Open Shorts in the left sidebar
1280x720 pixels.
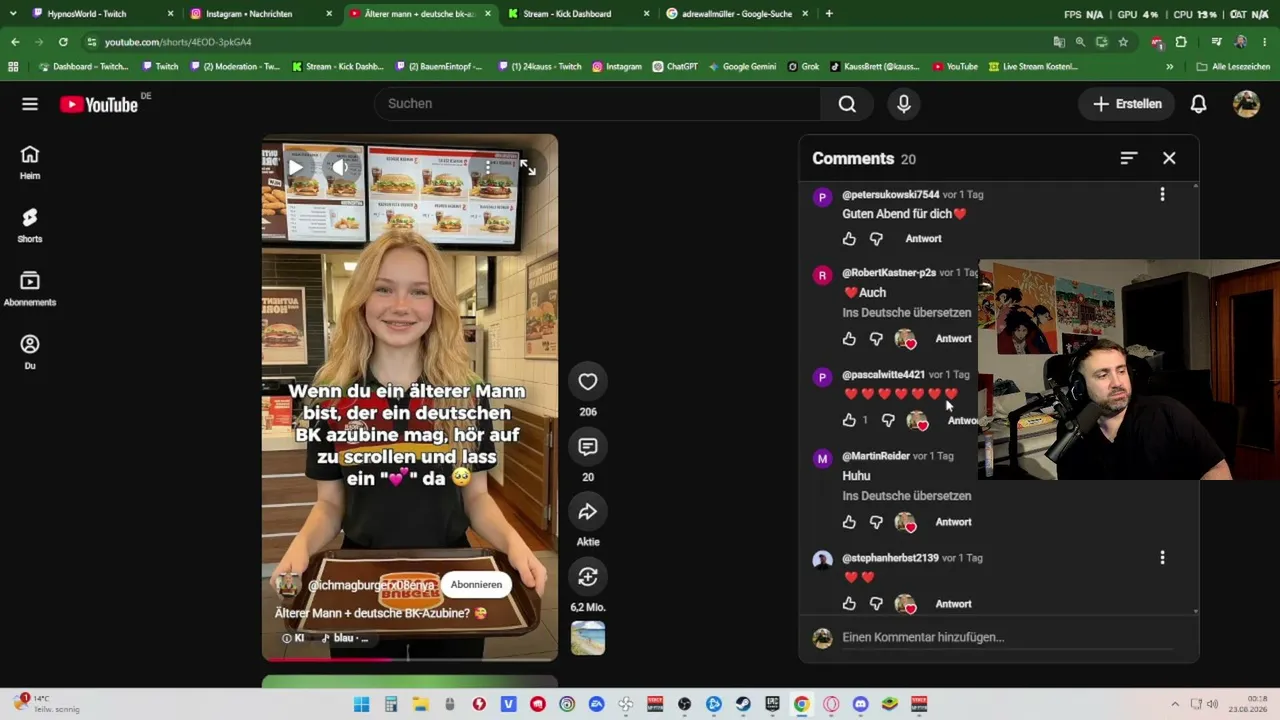[30, 226]
